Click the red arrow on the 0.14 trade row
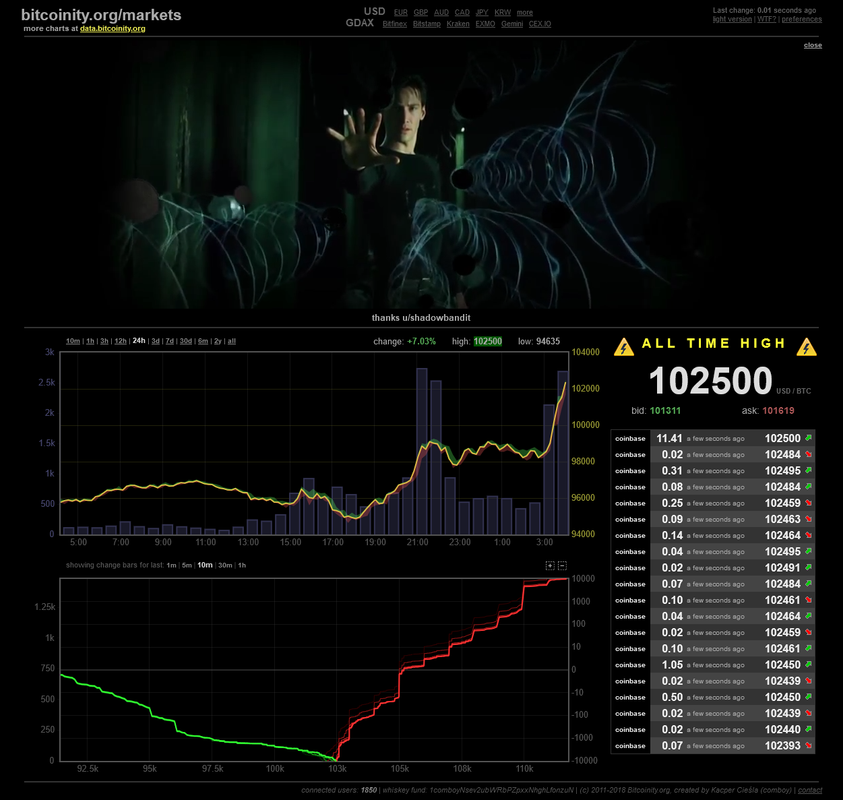The height and width of the screenshot is (800, 843). [x=808, y=535]
